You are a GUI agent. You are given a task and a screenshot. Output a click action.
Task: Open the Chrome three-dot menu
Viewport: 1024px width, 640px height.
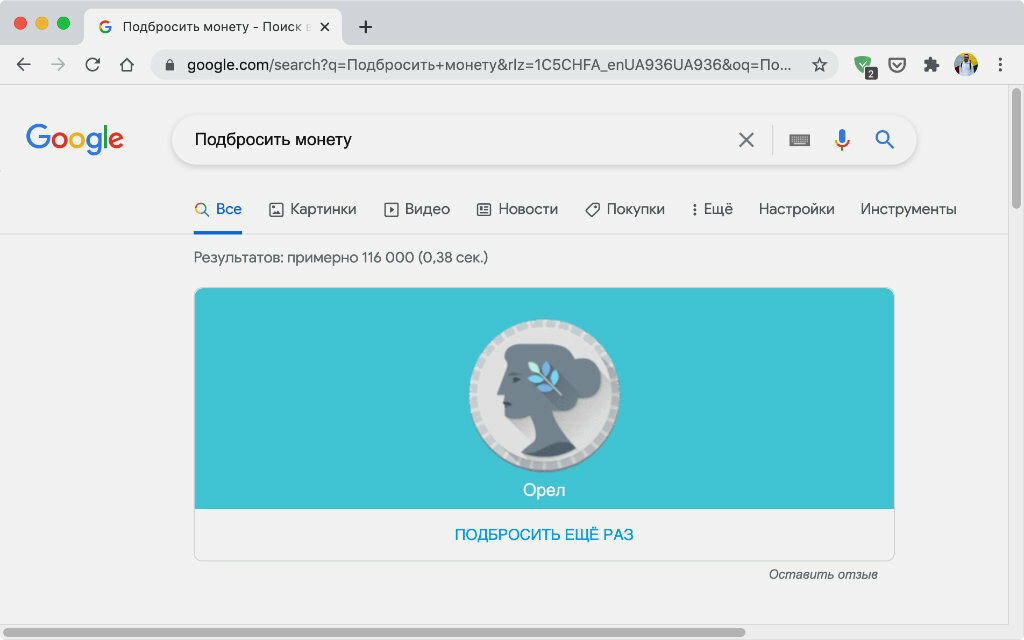pos(1000,65)
